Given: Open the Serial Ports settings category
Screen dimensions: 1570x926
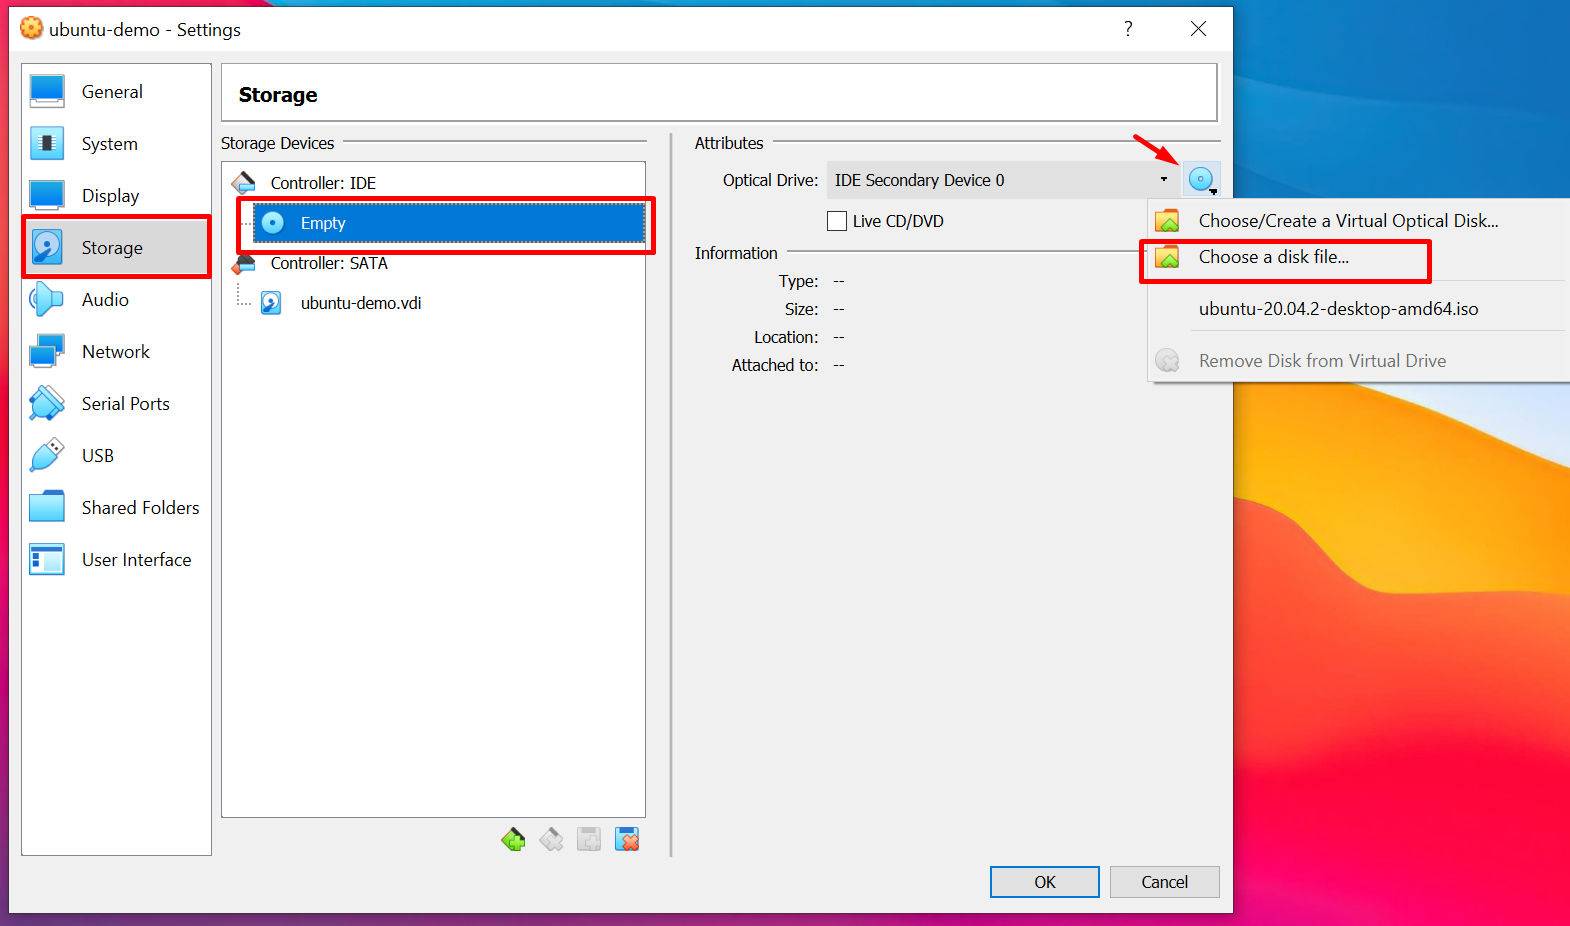Looking at the screenshot, I should pyautogui.click(x=116, y=403).
